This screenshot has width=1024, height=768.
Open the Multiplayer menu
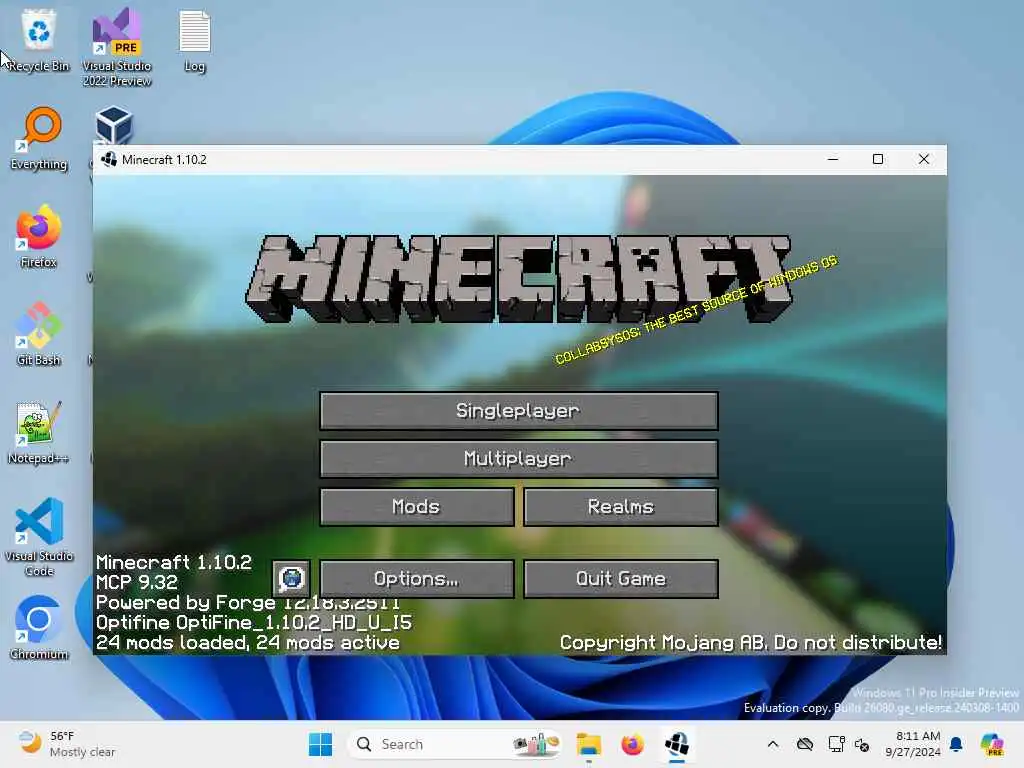click(x=519, y=458)
